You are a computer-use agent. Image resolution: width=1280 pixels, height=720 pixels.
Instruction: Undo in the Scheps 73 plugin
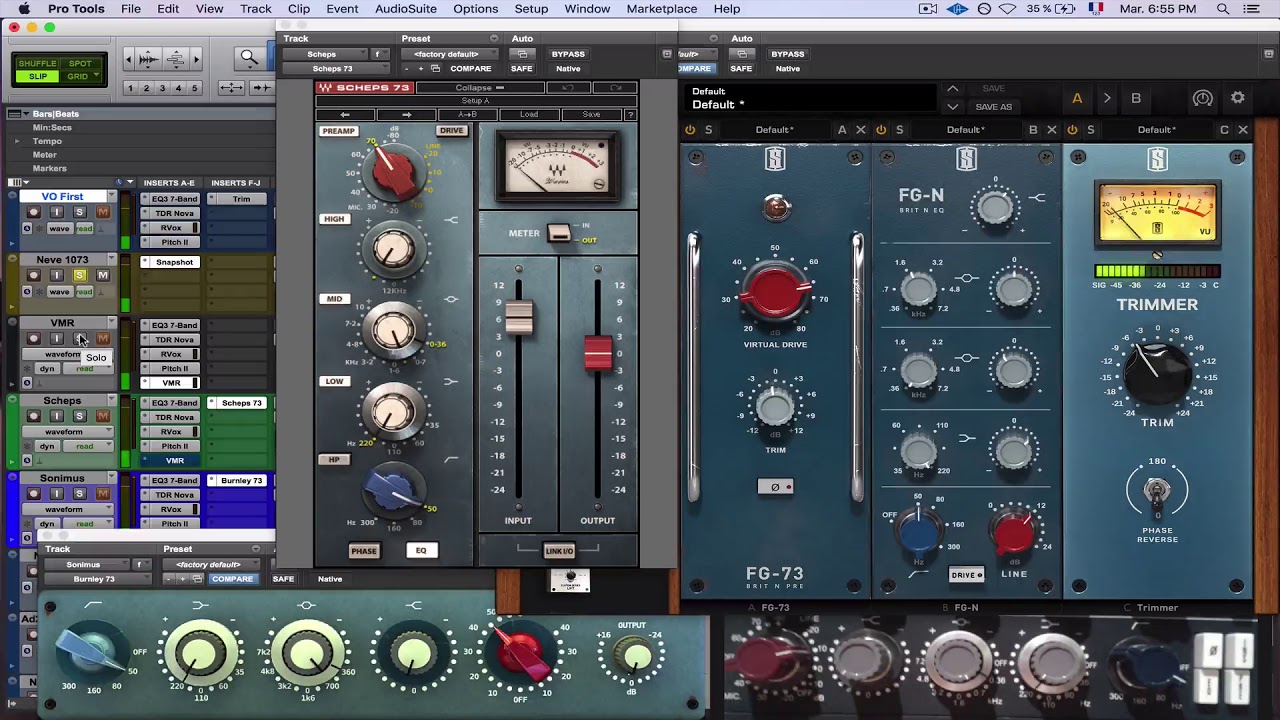point(567,88)
